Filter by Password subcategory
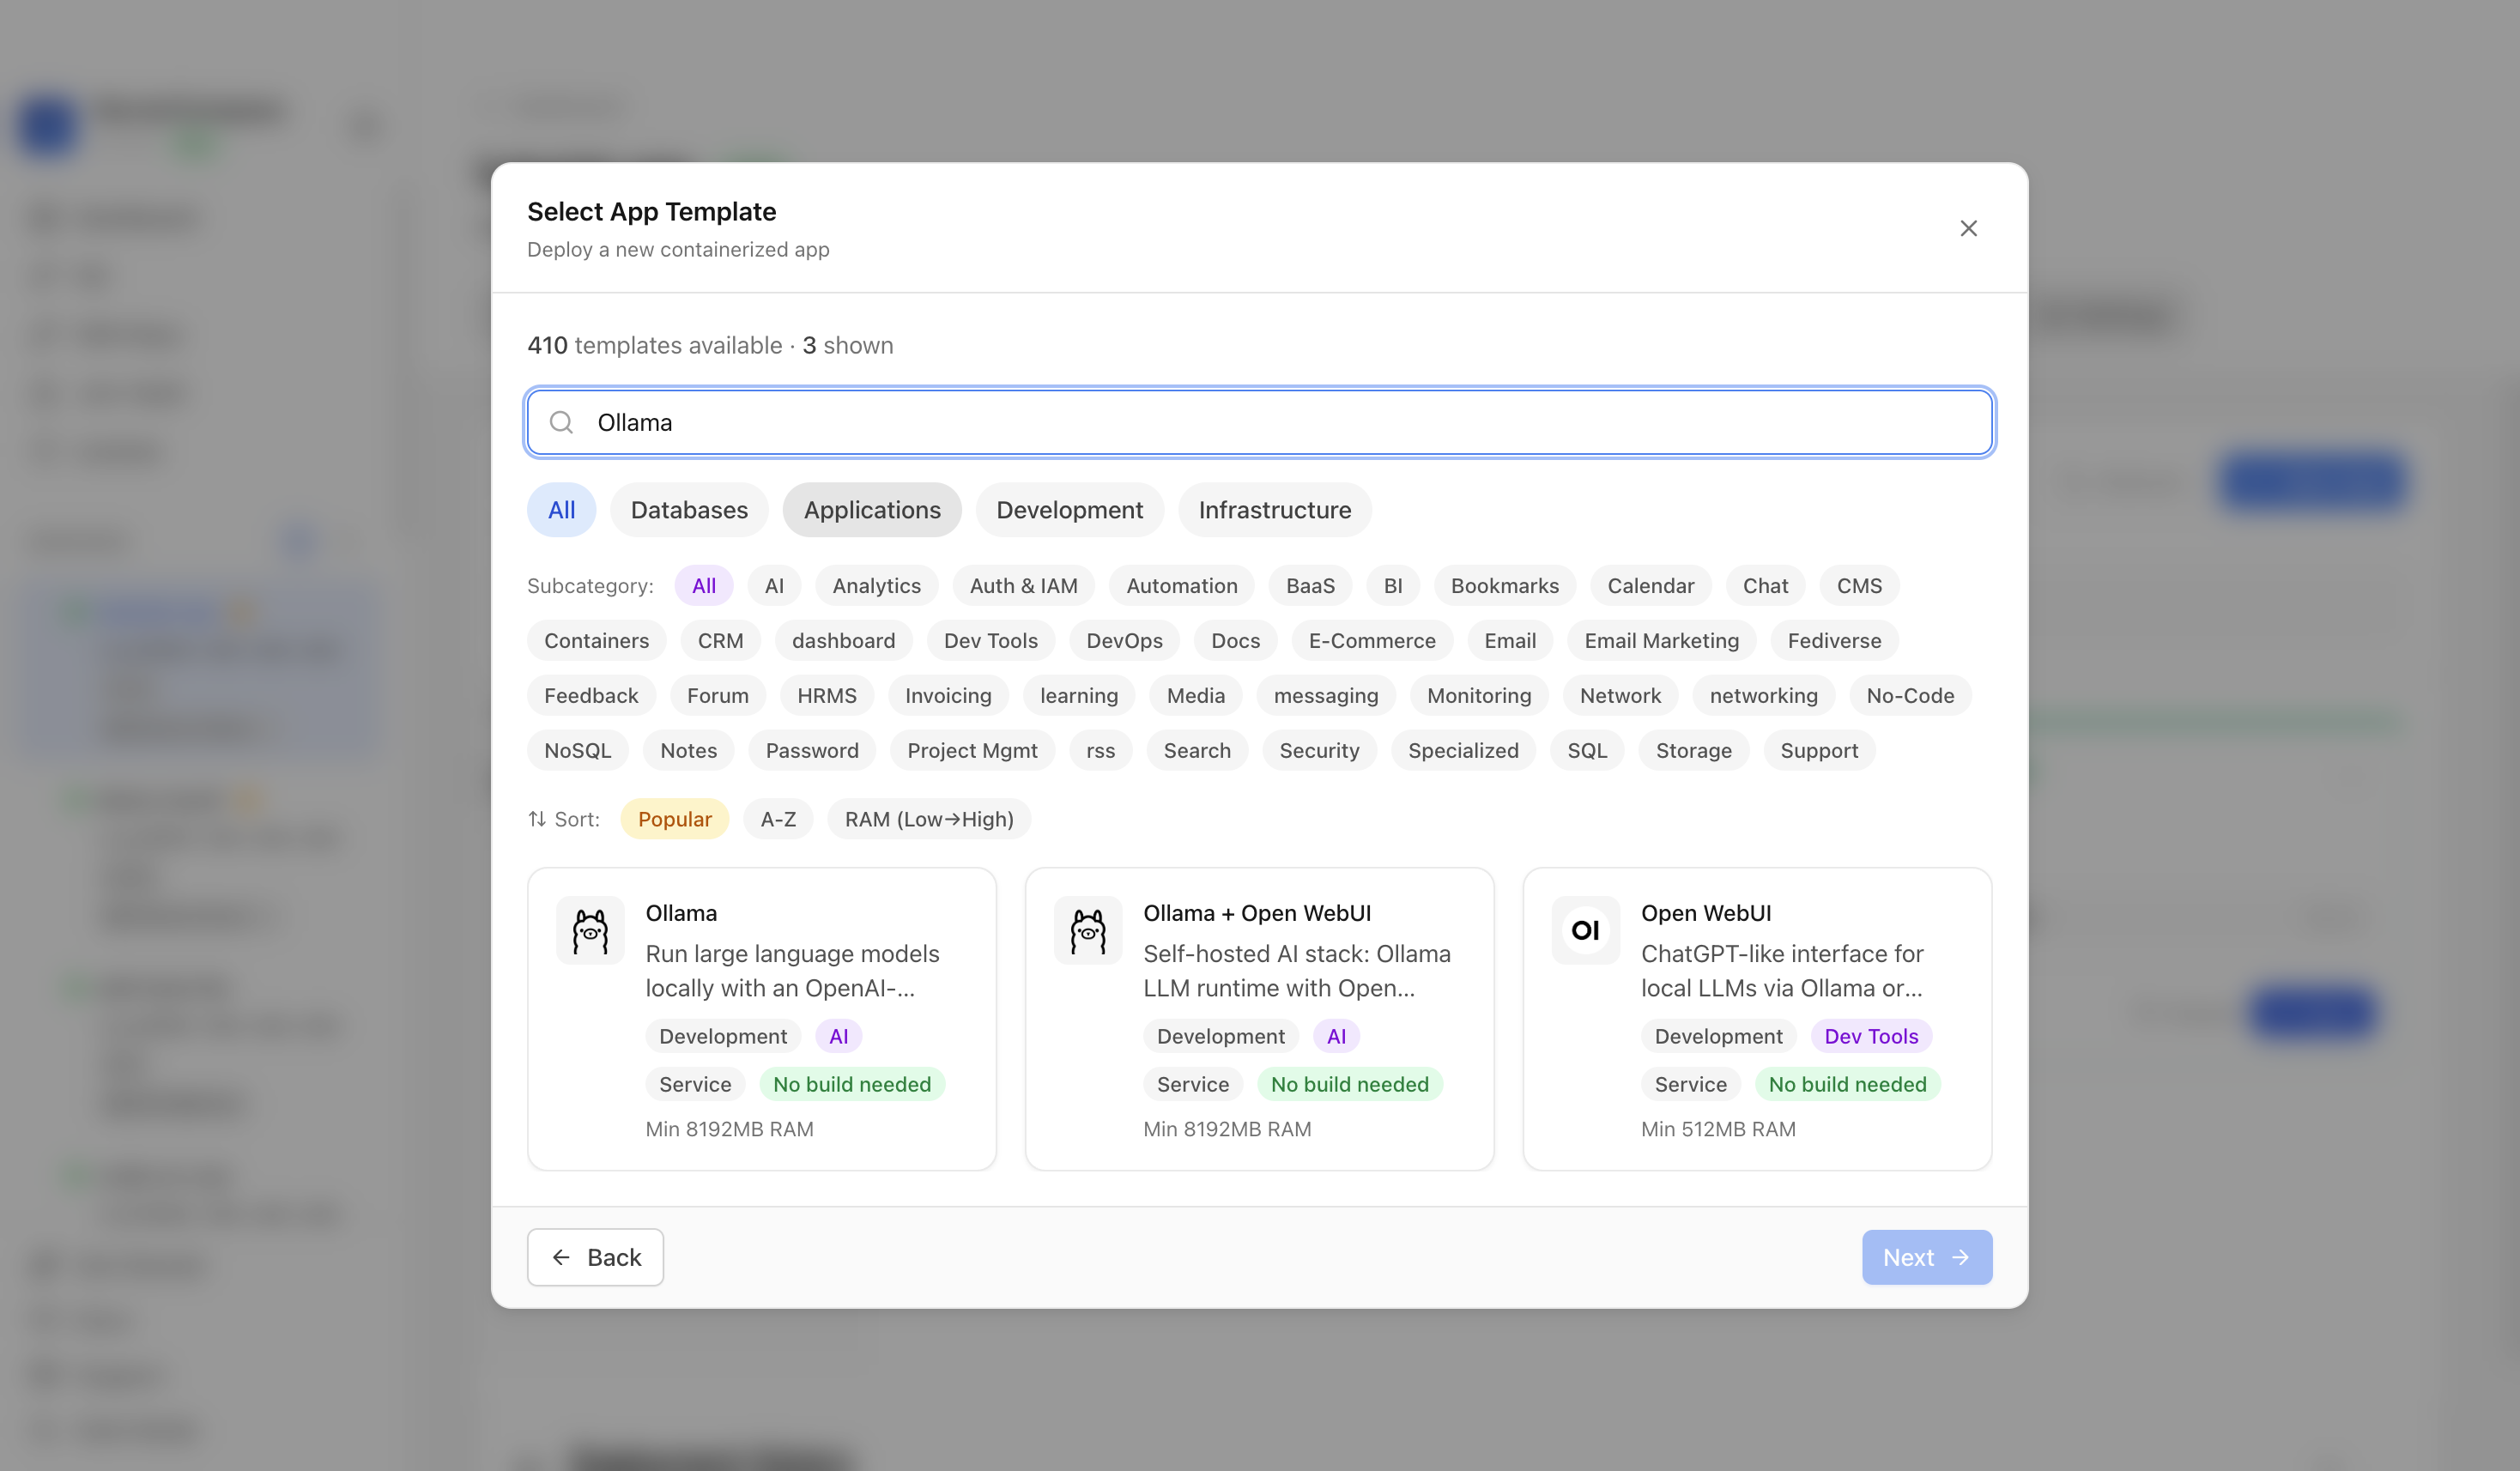2520x1471 pixels. click(x=812, y=751)
